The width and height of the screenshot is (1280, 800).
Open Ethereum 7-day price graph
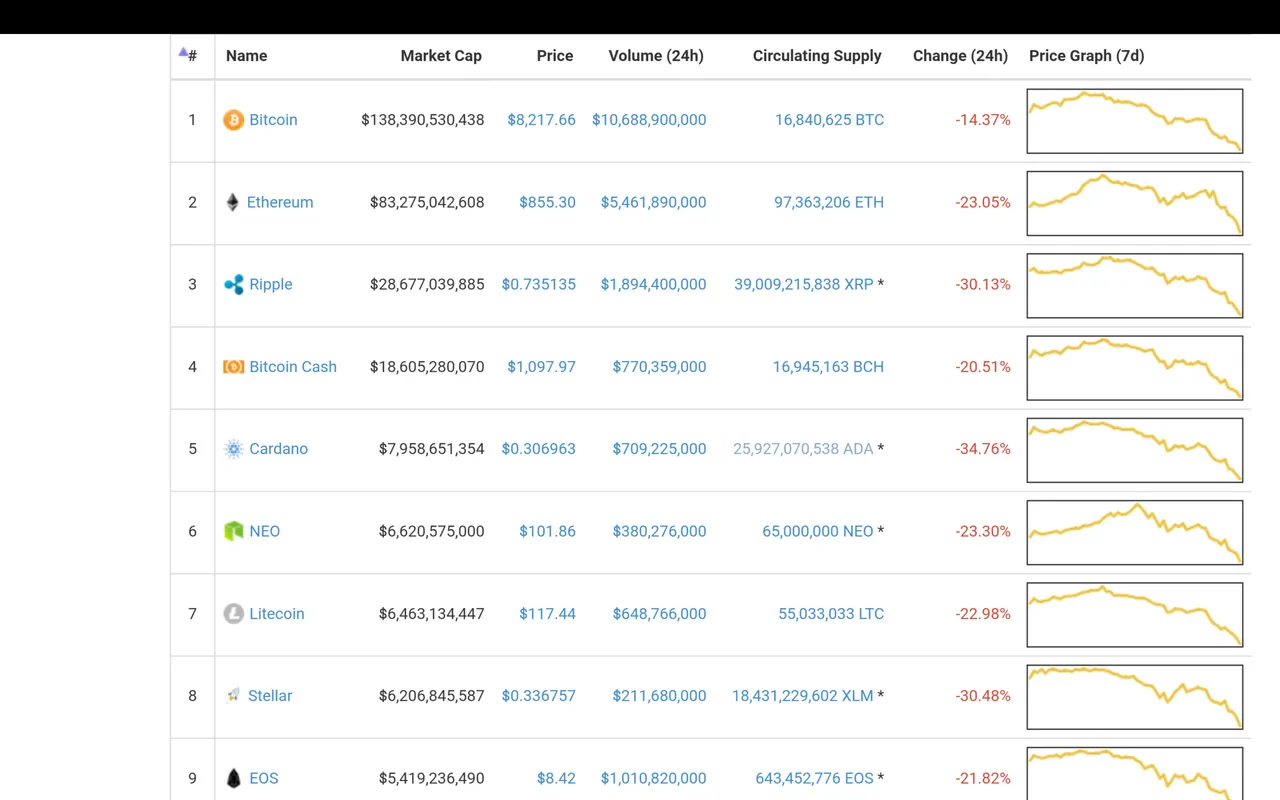point(1135,203)
